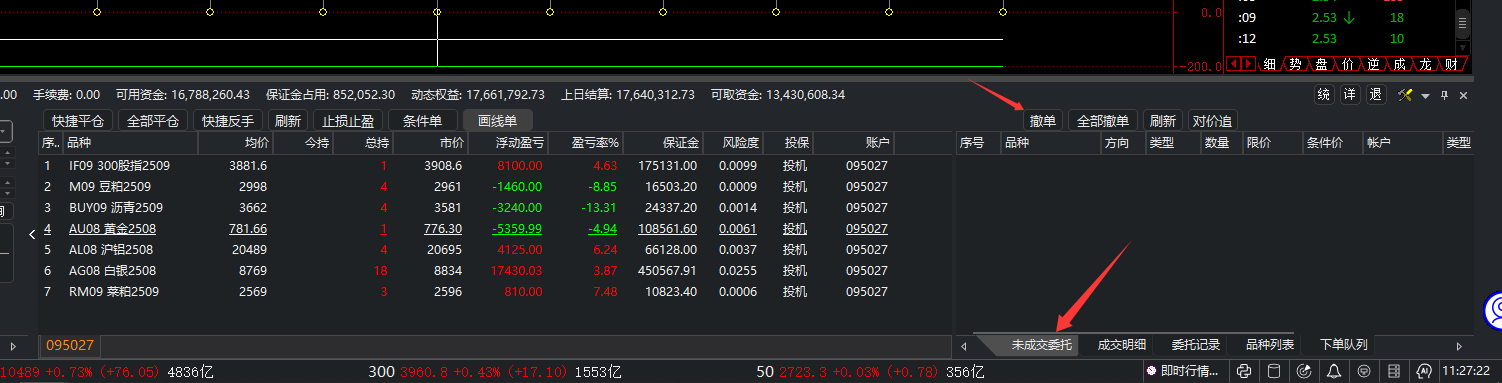Select the 势 tab in quote panel
This screenshot has height=383, width=1502.
pos(1296,64)
